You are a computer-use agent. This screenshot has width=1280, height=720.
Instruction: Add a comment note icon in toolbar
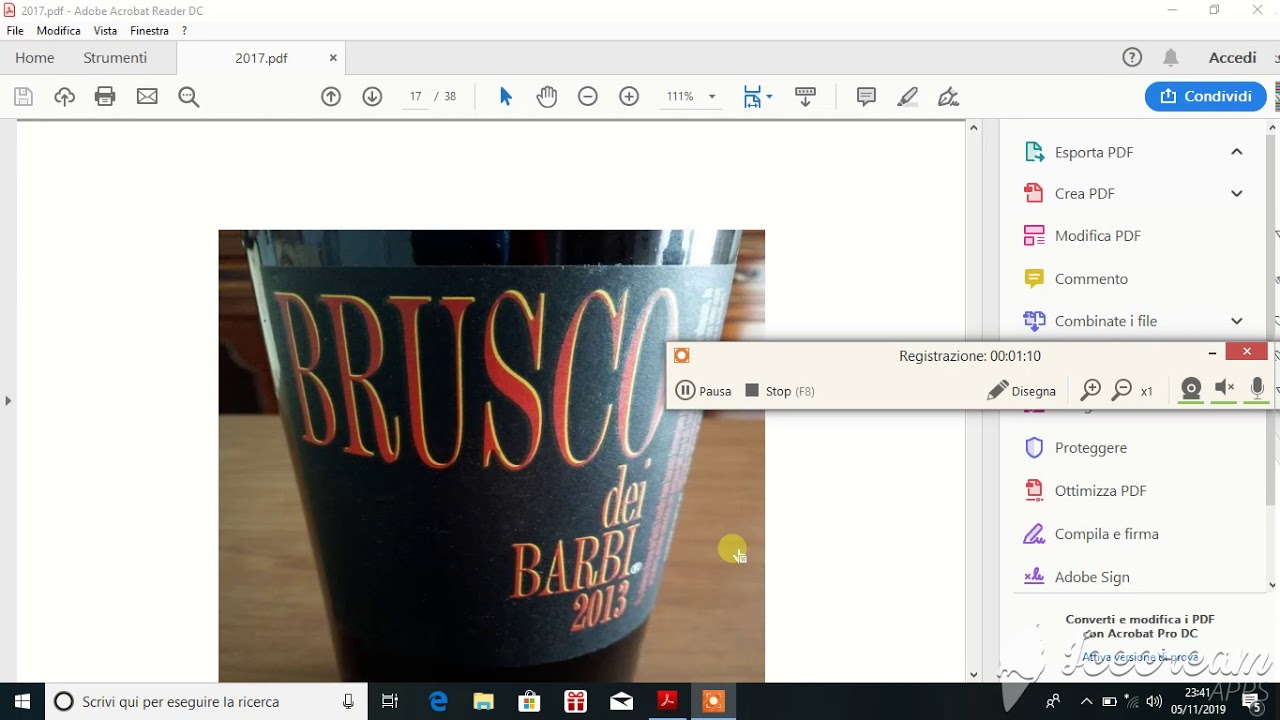coord(866,97)
